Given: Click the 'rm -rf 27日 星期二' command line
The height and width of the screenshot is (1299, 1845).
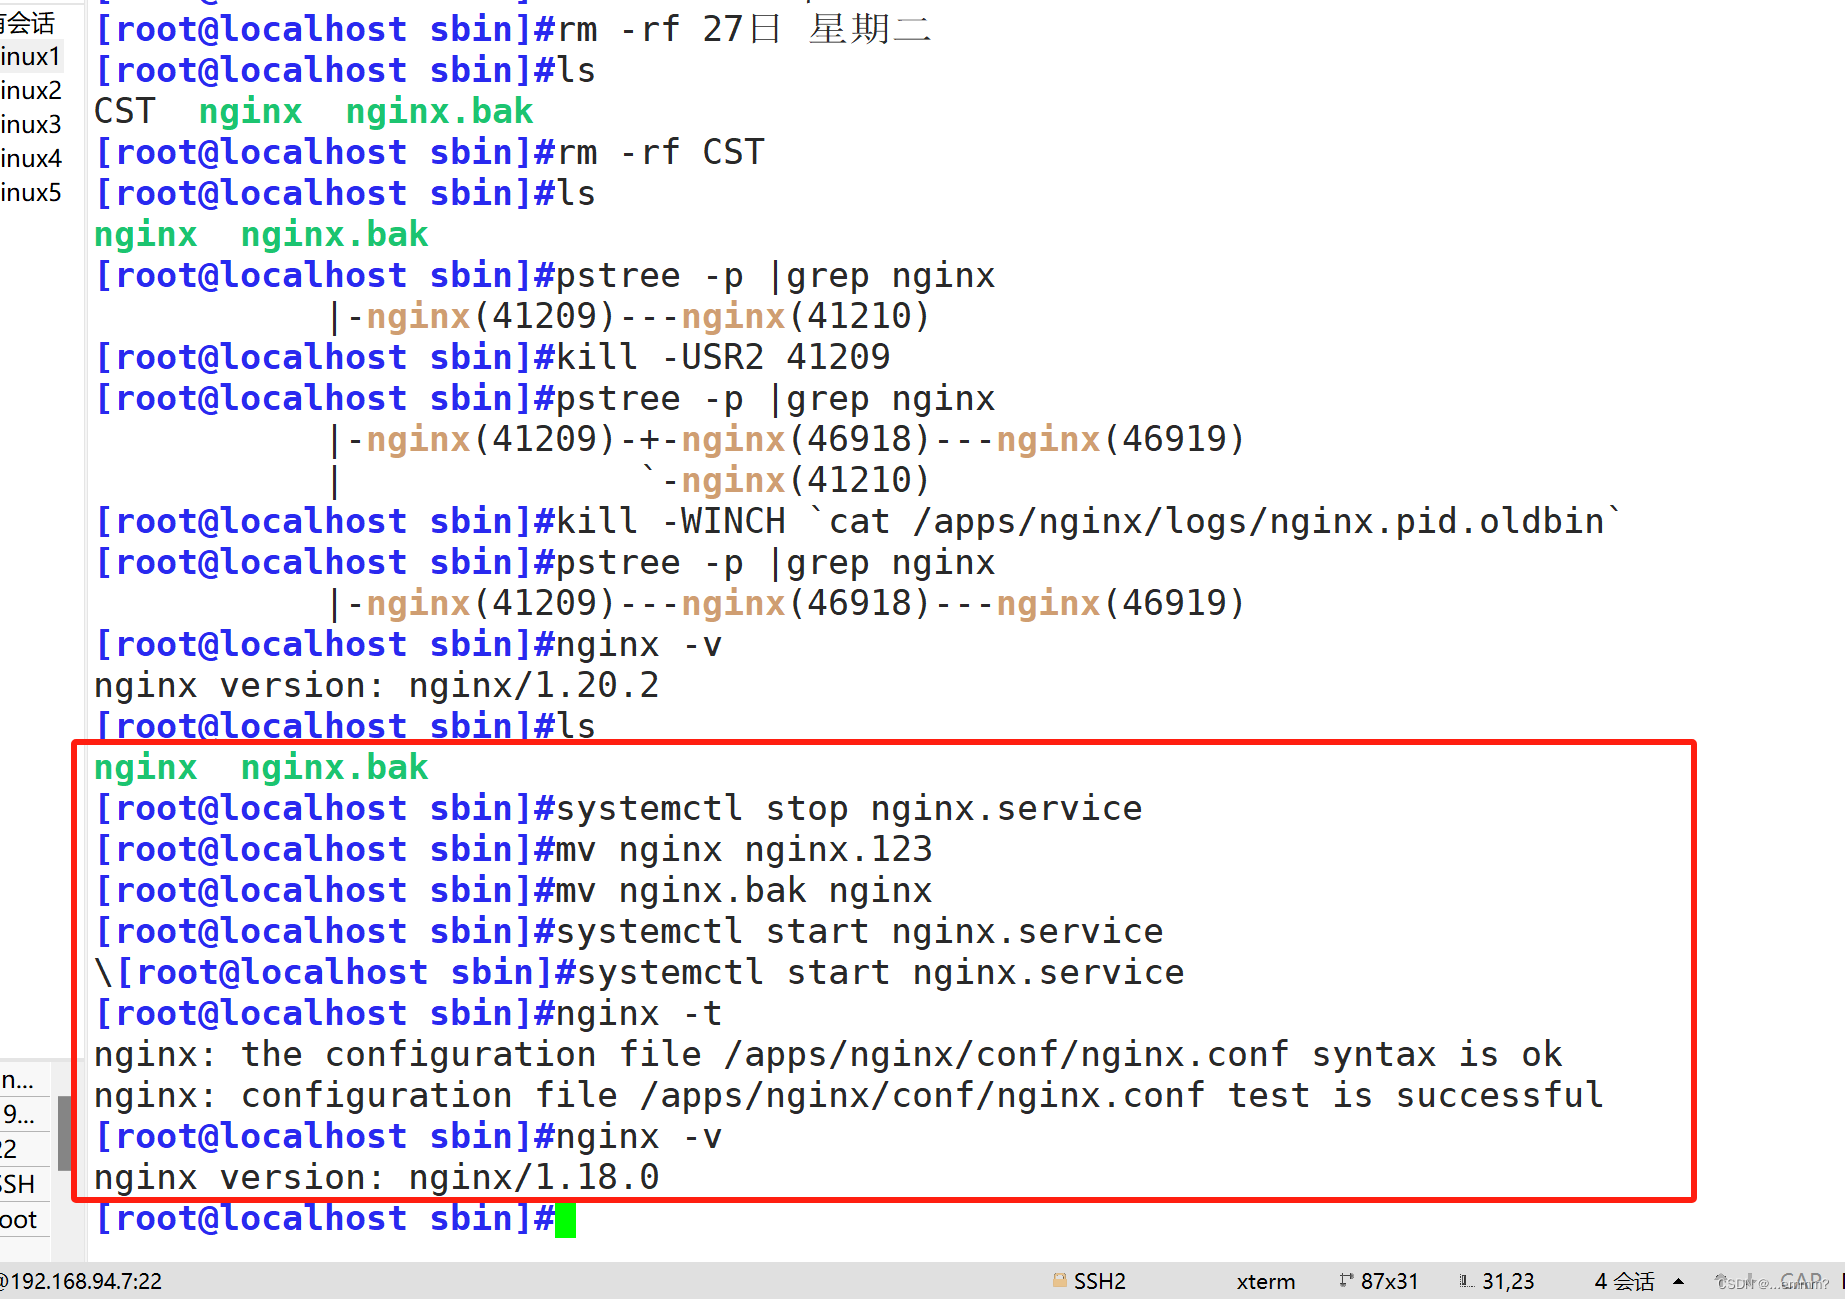Looking at the screenshot, I should tap(512, 29).
